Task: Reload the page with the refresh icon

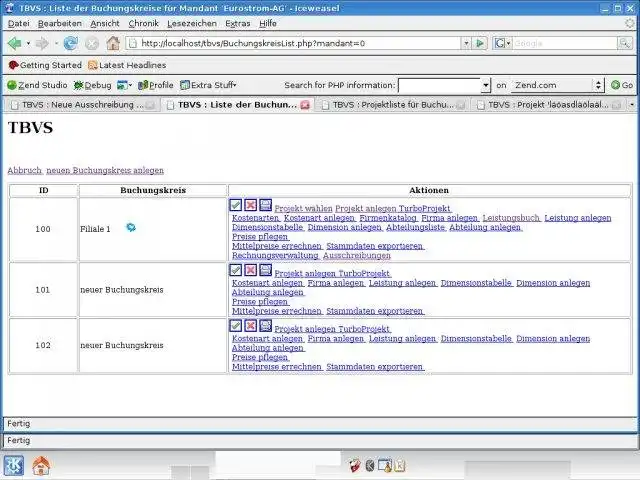Action: (x=71, y=43)
